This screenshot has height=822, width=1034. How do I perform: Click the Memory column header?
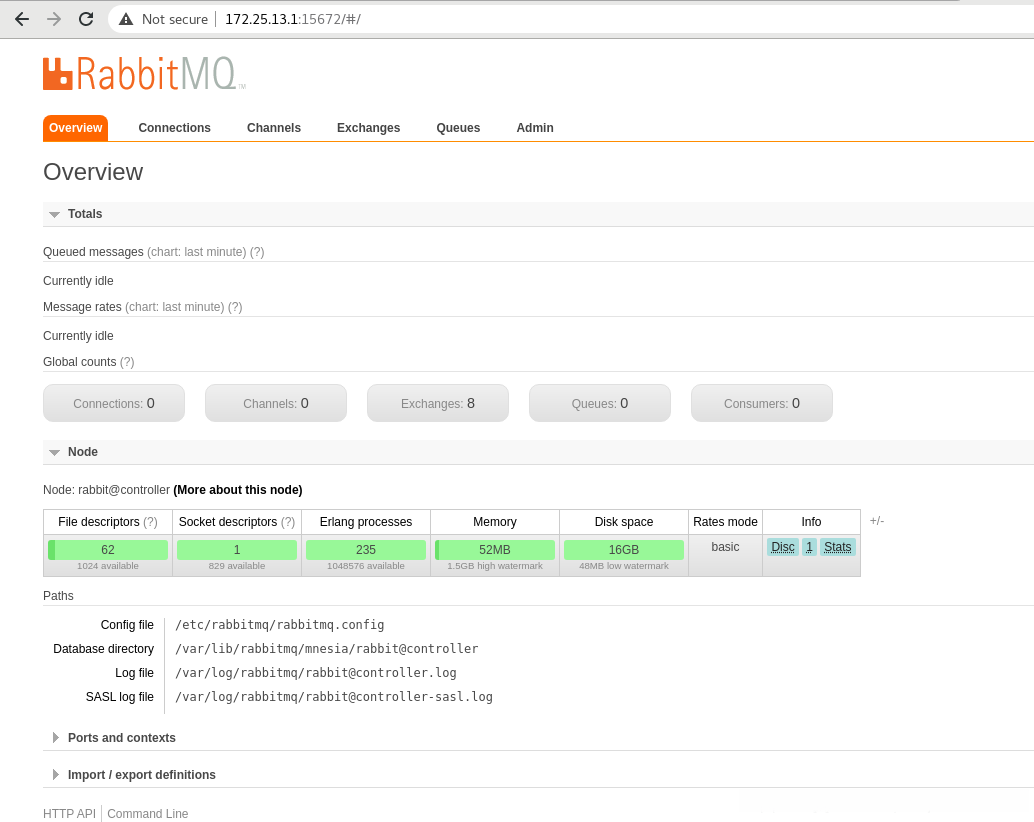click(x=495, y=522)
